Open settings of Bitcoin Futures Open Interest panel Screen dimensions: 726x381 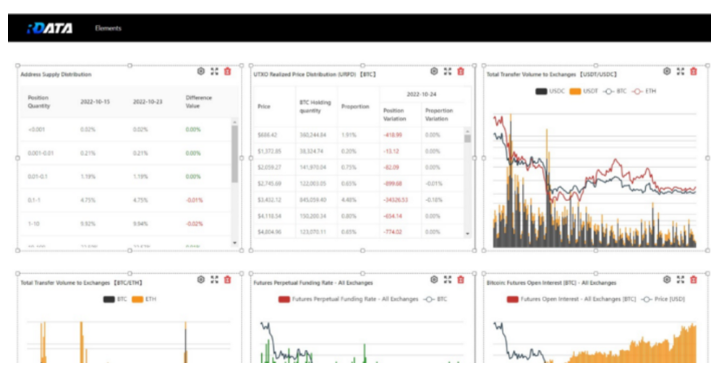pyautogui.click(x=667, y=280)
